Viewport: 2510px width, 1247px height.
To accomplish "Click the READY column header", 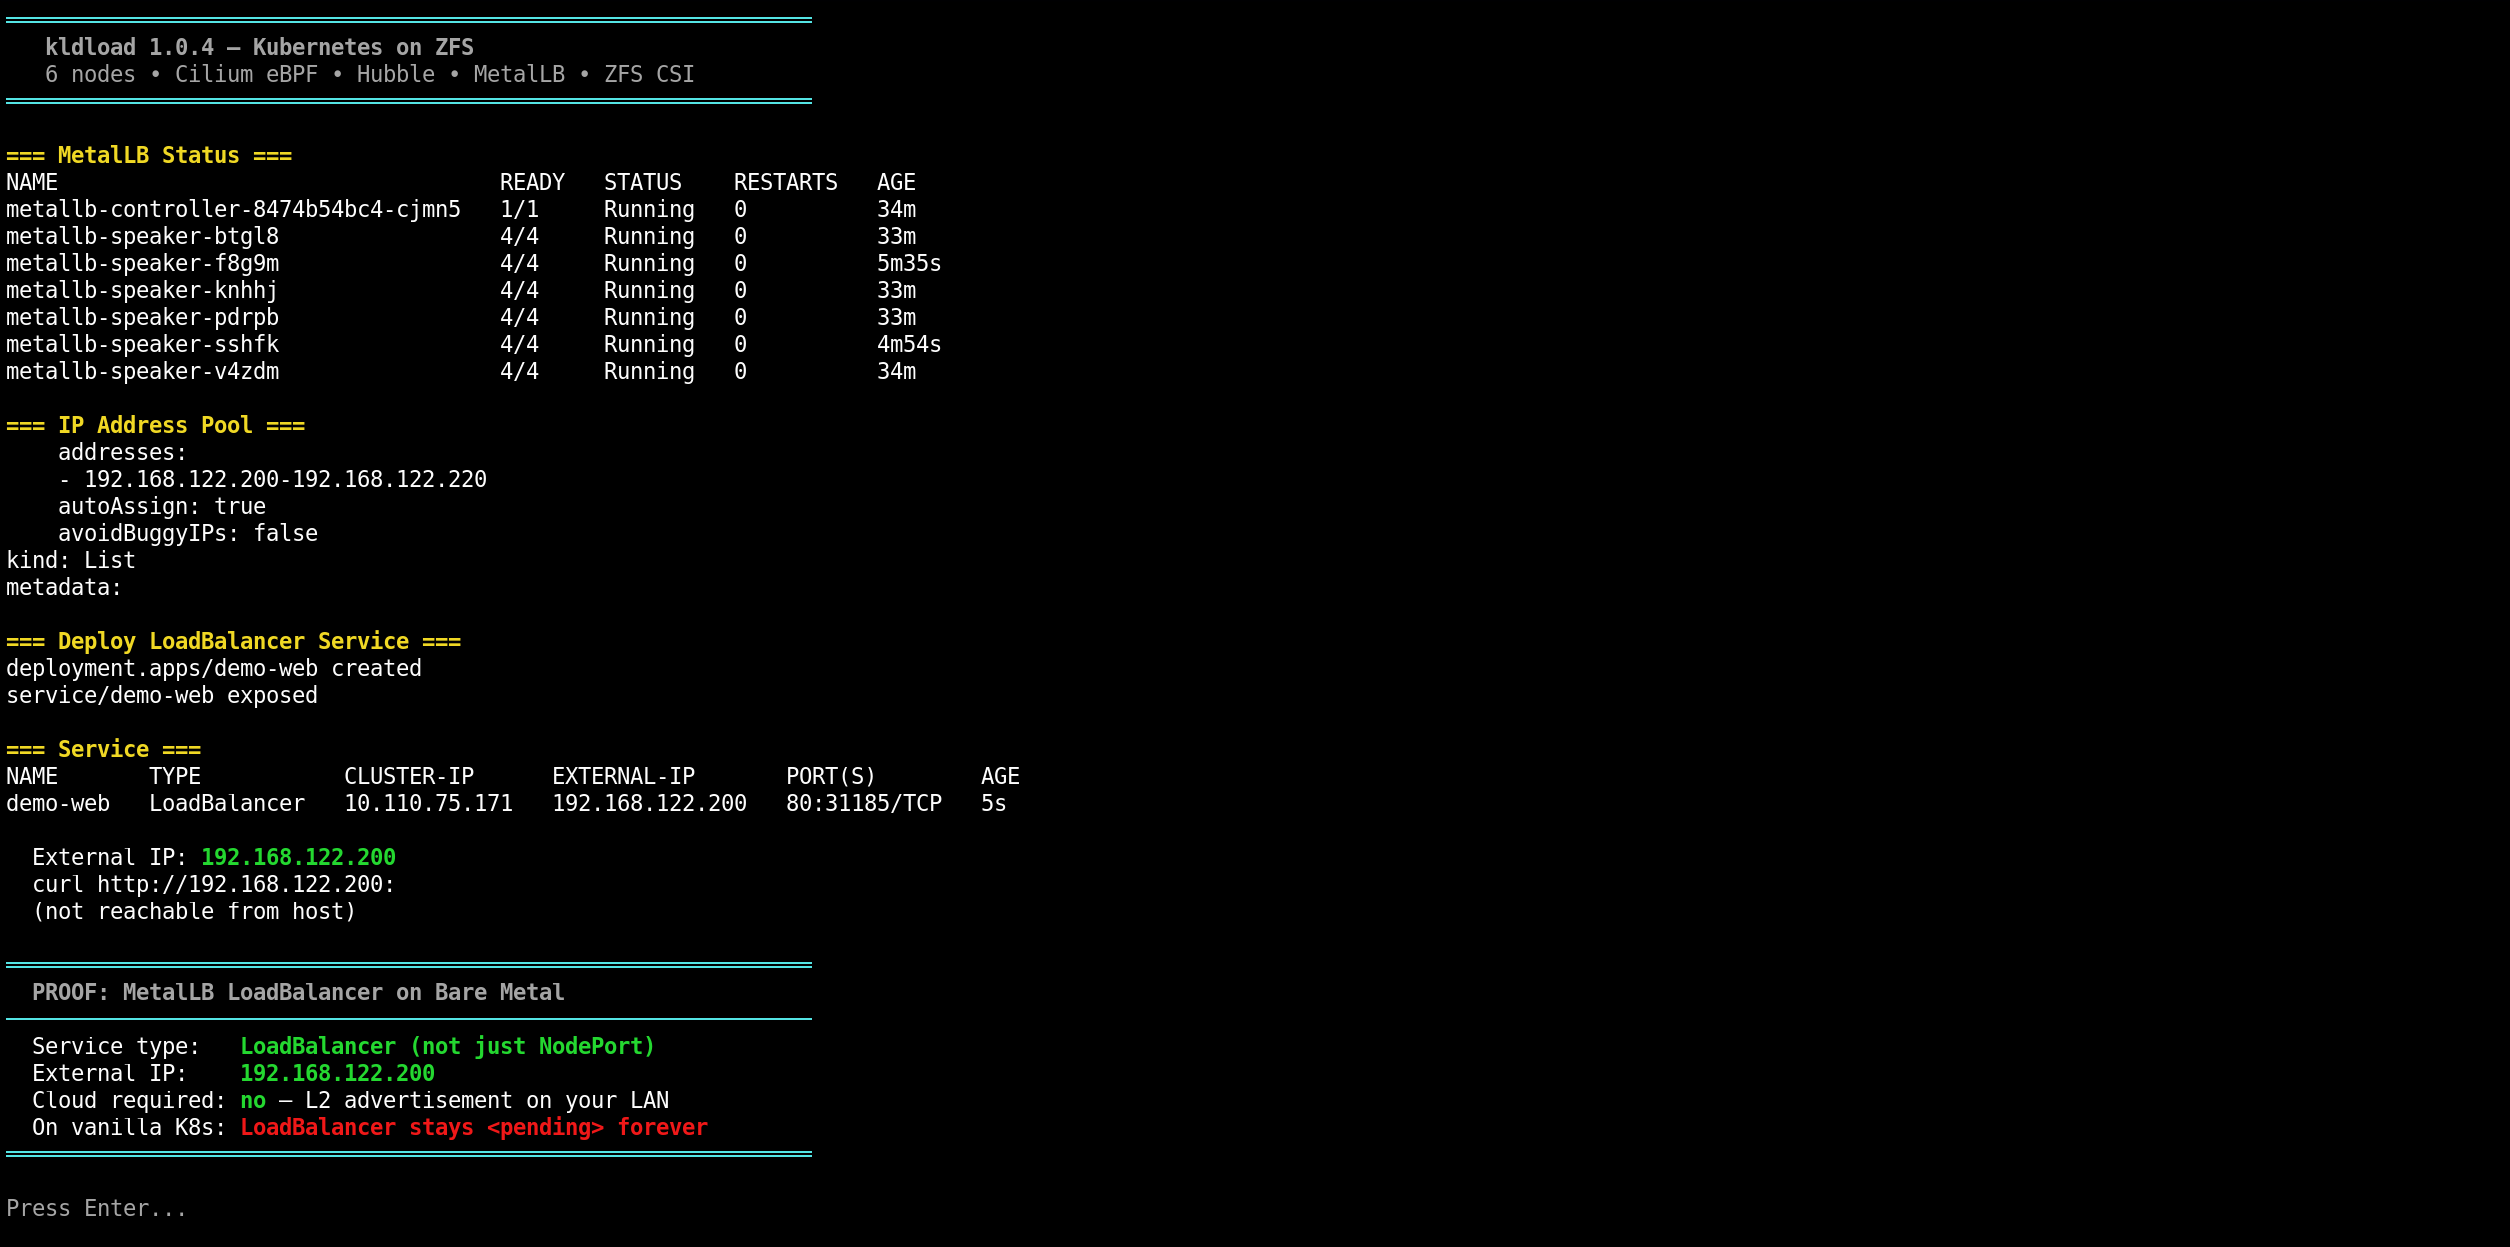I will [x=532, y=182].
